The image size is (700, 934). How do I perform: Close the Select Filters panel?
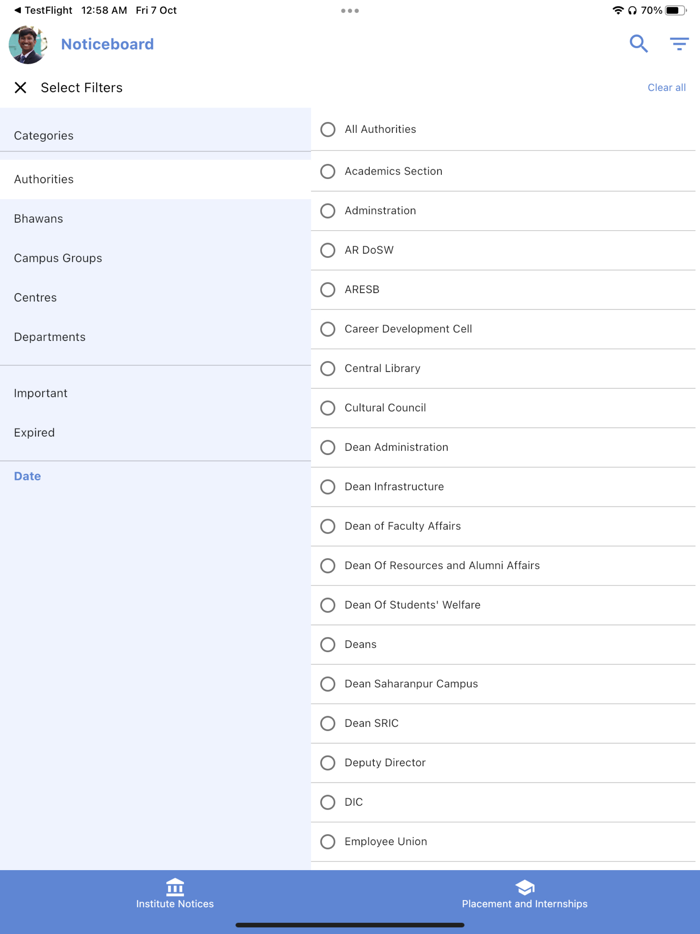(x=20, y=88)
